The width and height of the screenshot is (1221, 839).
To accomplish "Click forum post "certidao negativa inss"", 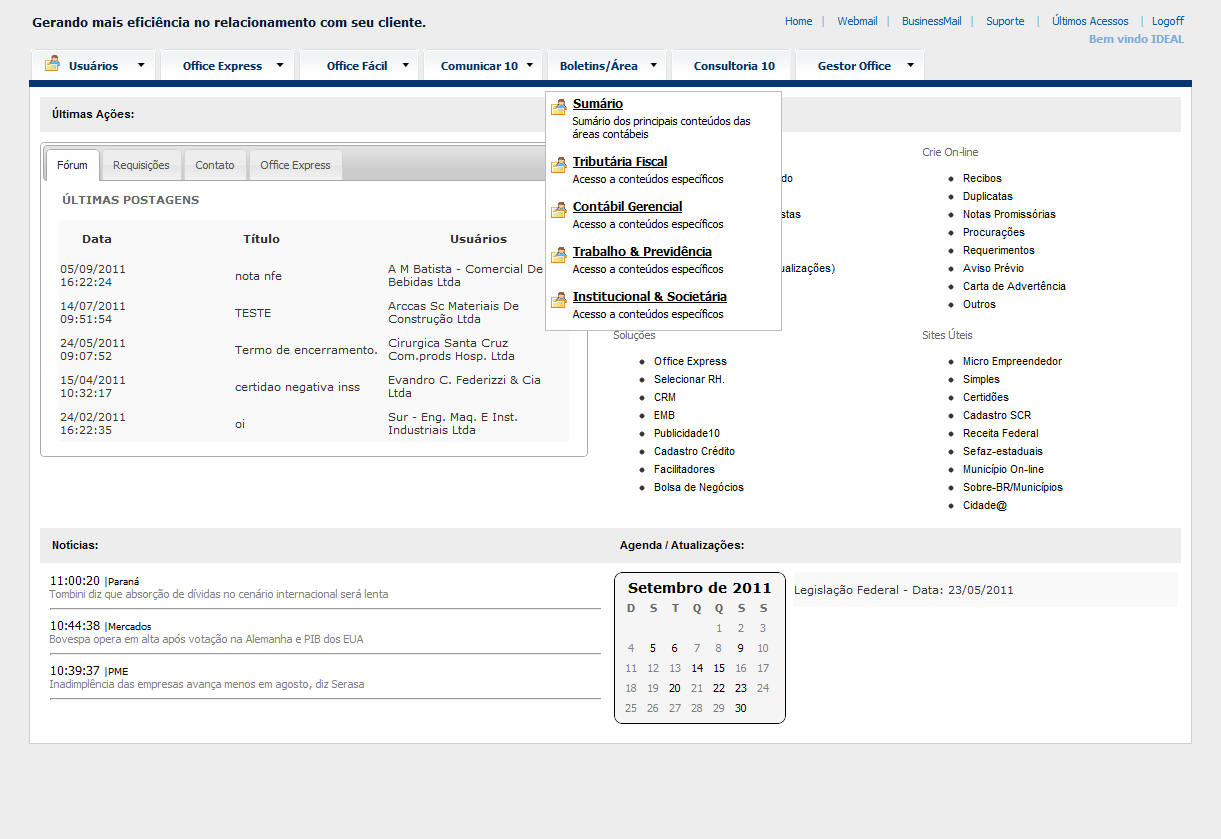I will coord(297,387).
